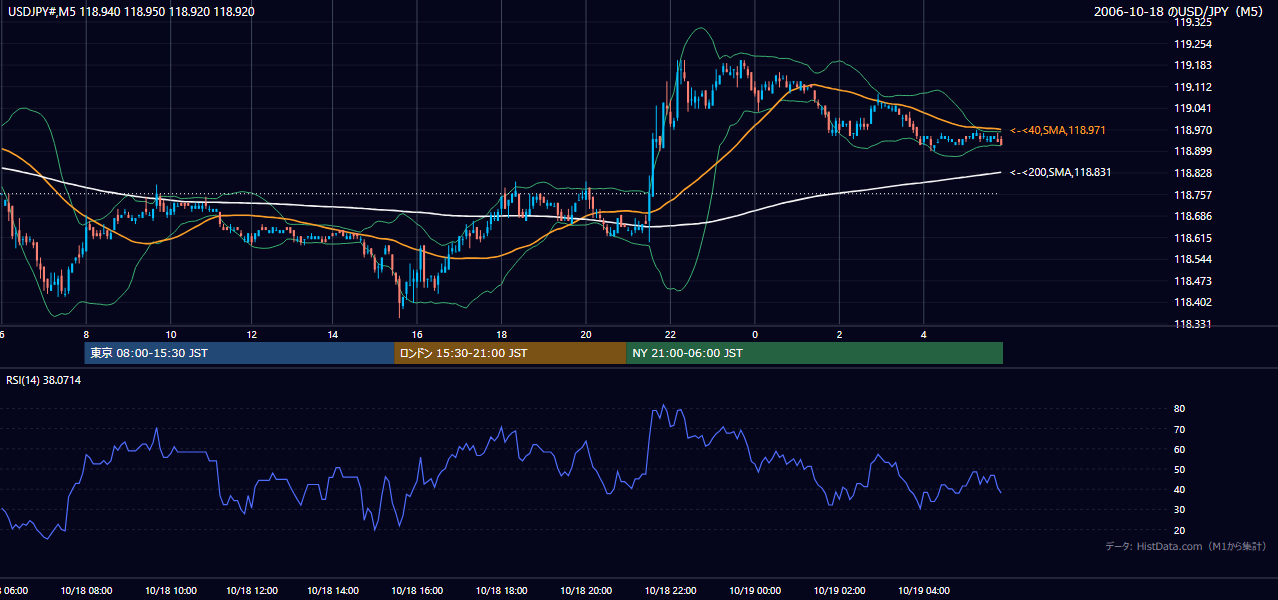Click the 10/18 20:00 date axis label
The height and width of the screenshot is (600, 1278).
pos(586,591)
